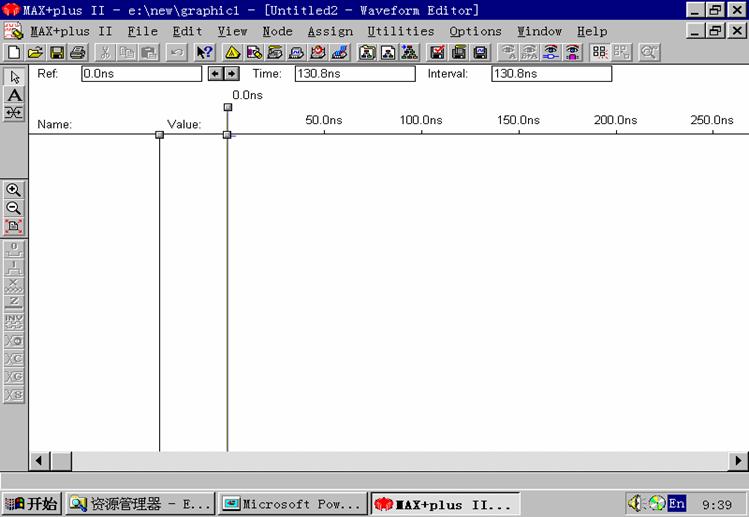Image resolution: width=749 pixels, height=517 pixels.
Task: Open the File menu
Action: [142, 32]
